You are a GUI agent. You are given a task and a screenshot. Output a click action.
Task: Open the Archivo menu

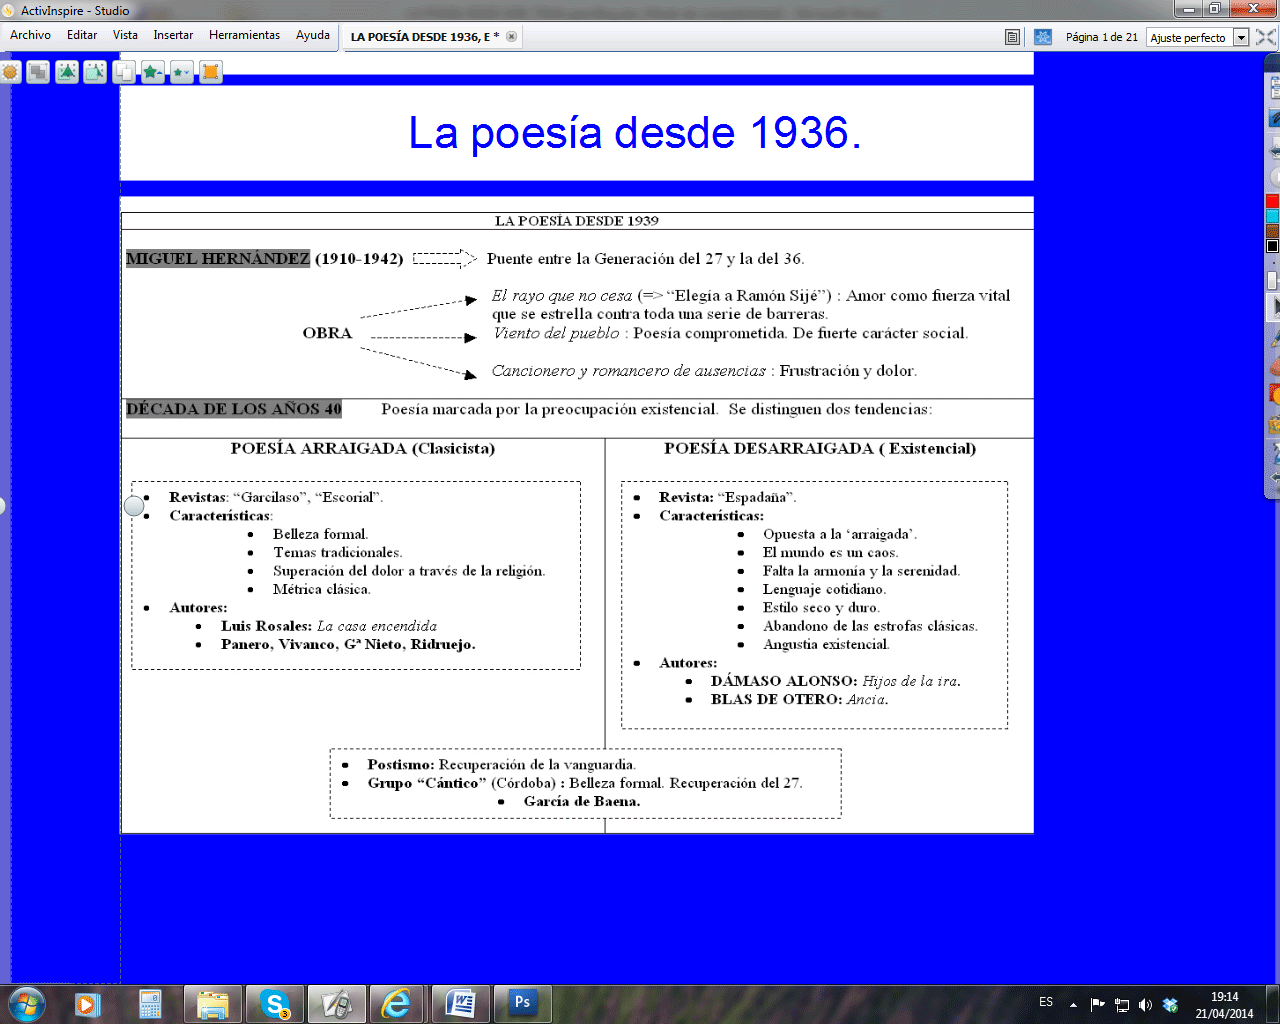30,35
